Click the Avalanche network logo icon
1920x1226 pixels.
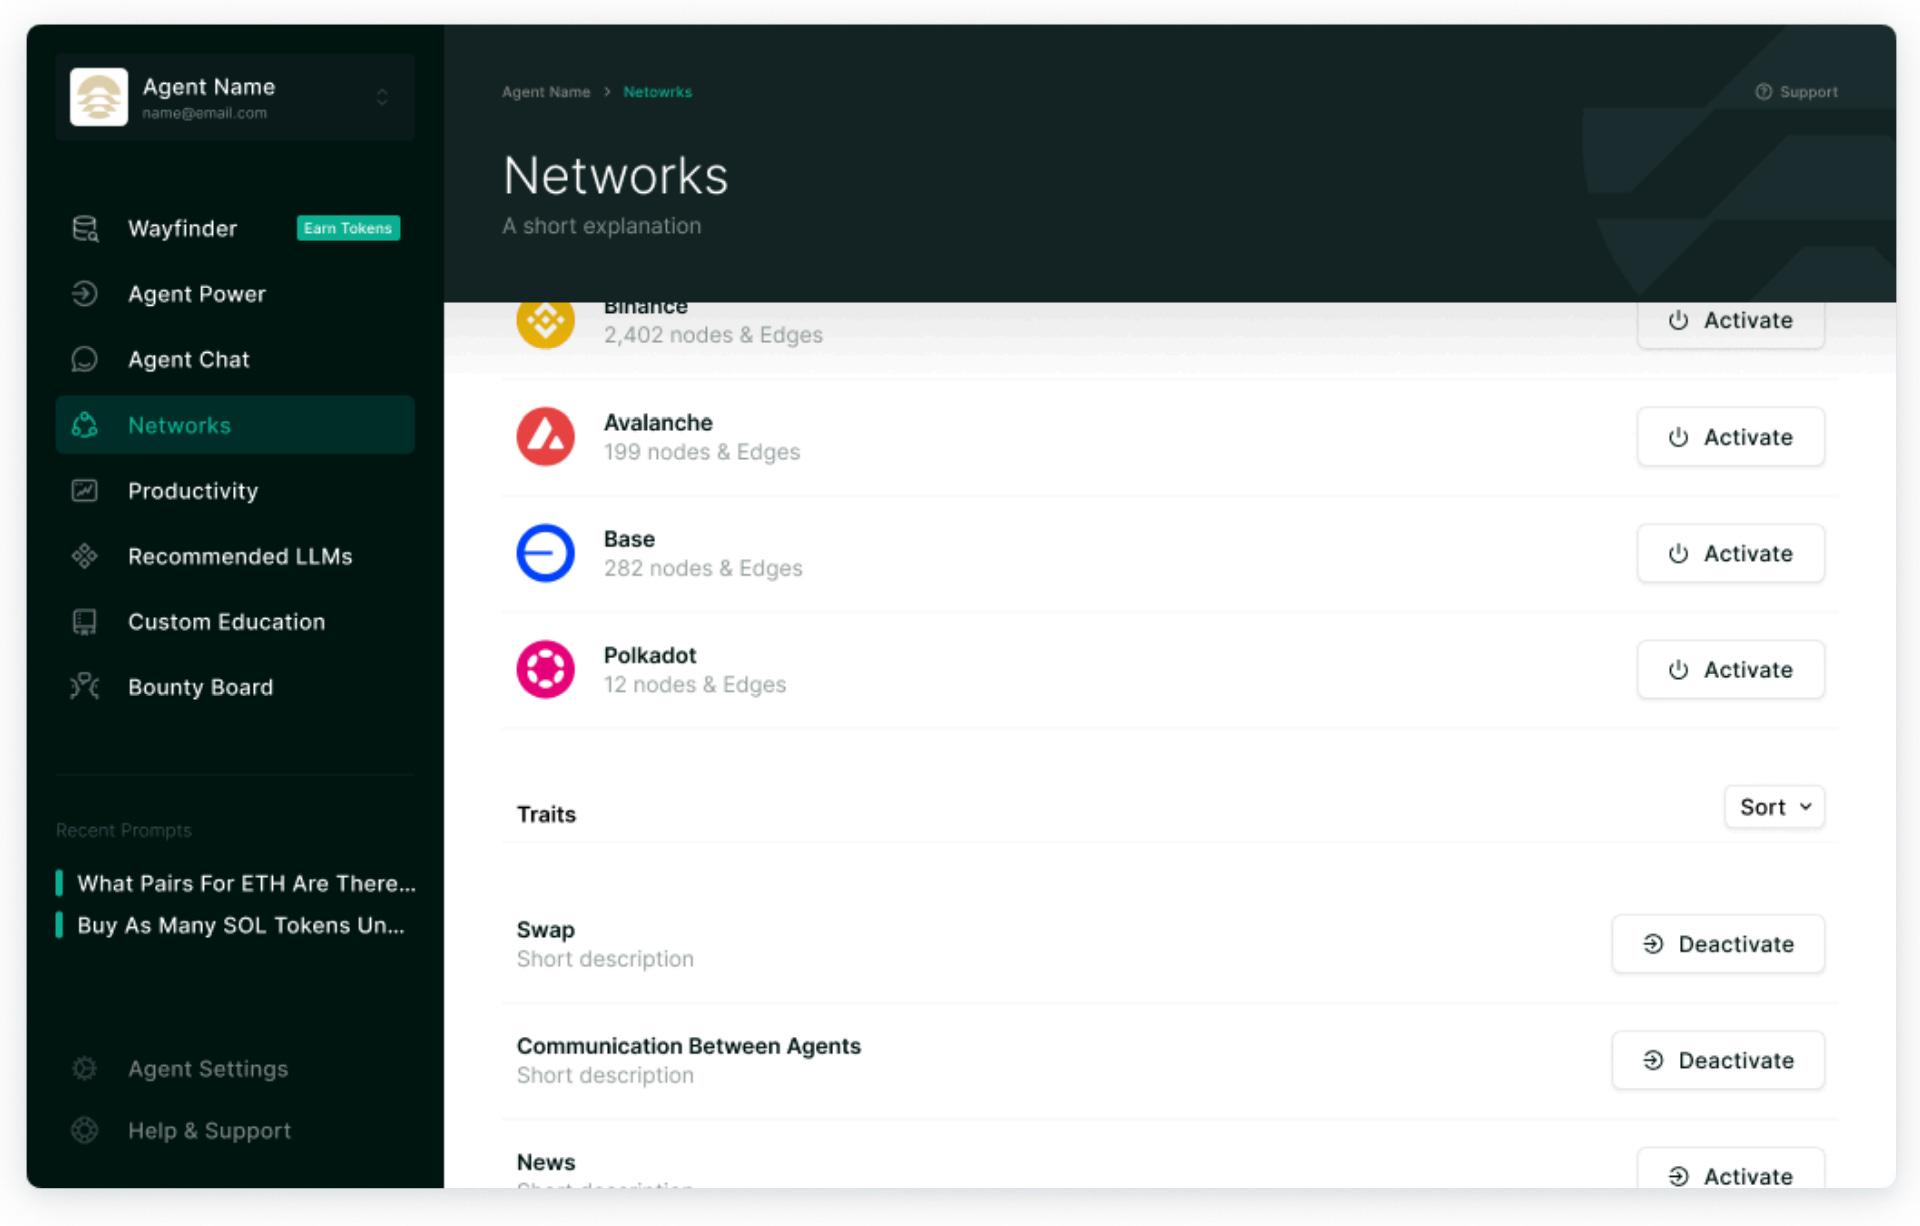[545, 437]
